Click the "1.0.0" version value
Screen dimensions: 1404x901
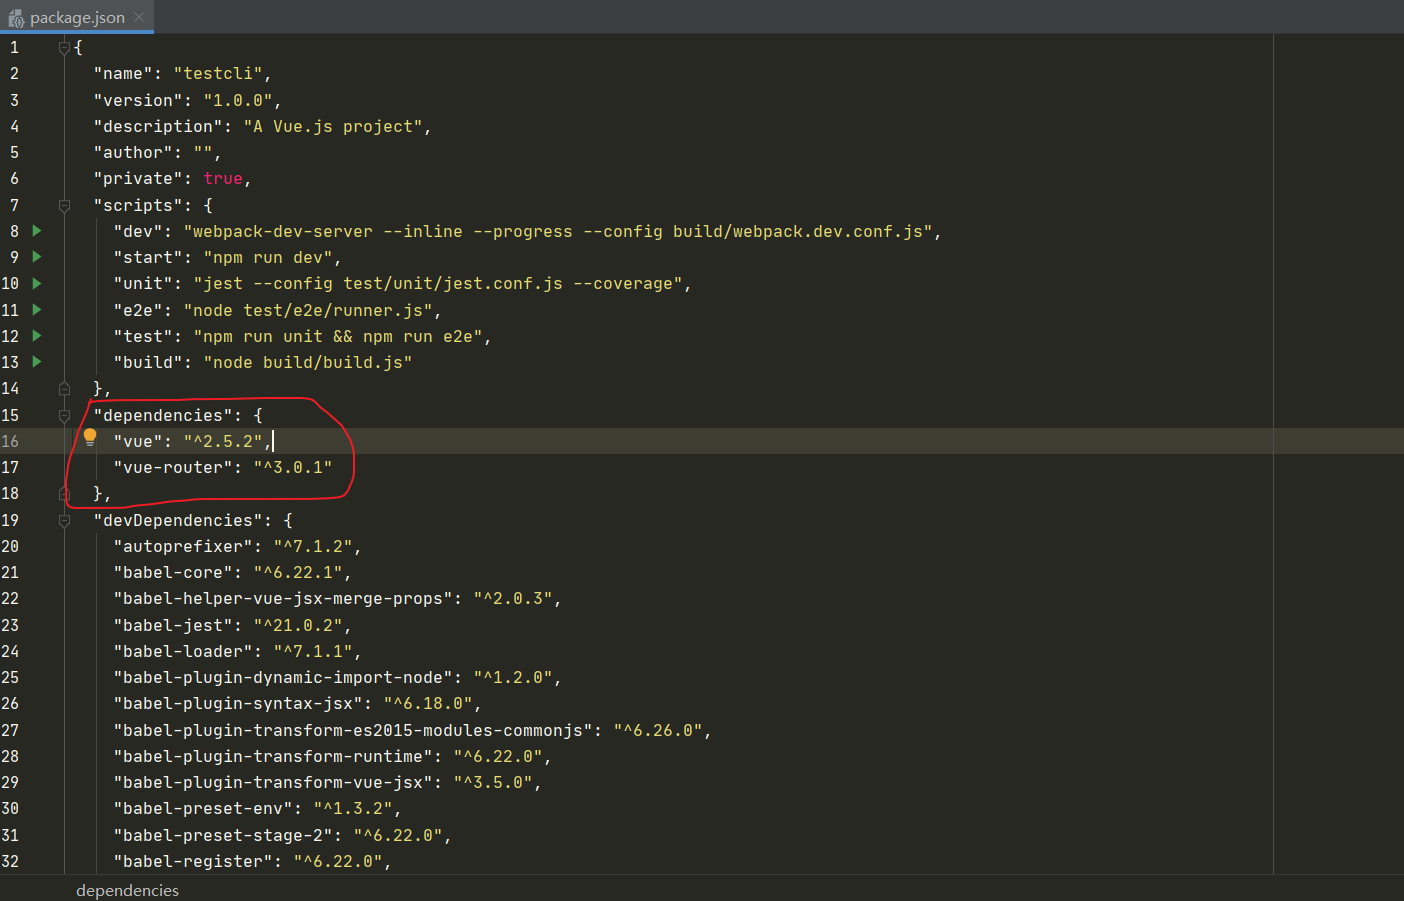(238, 100)
